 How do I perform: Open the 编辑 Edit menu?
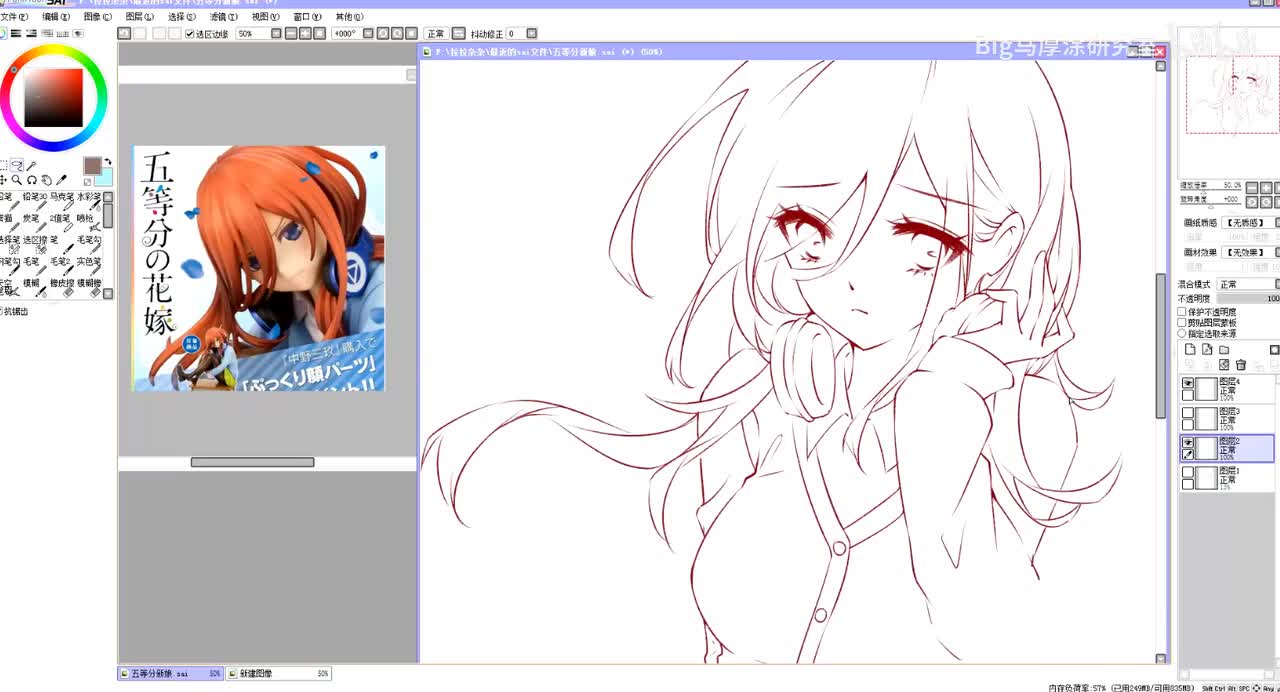point(56,17)
